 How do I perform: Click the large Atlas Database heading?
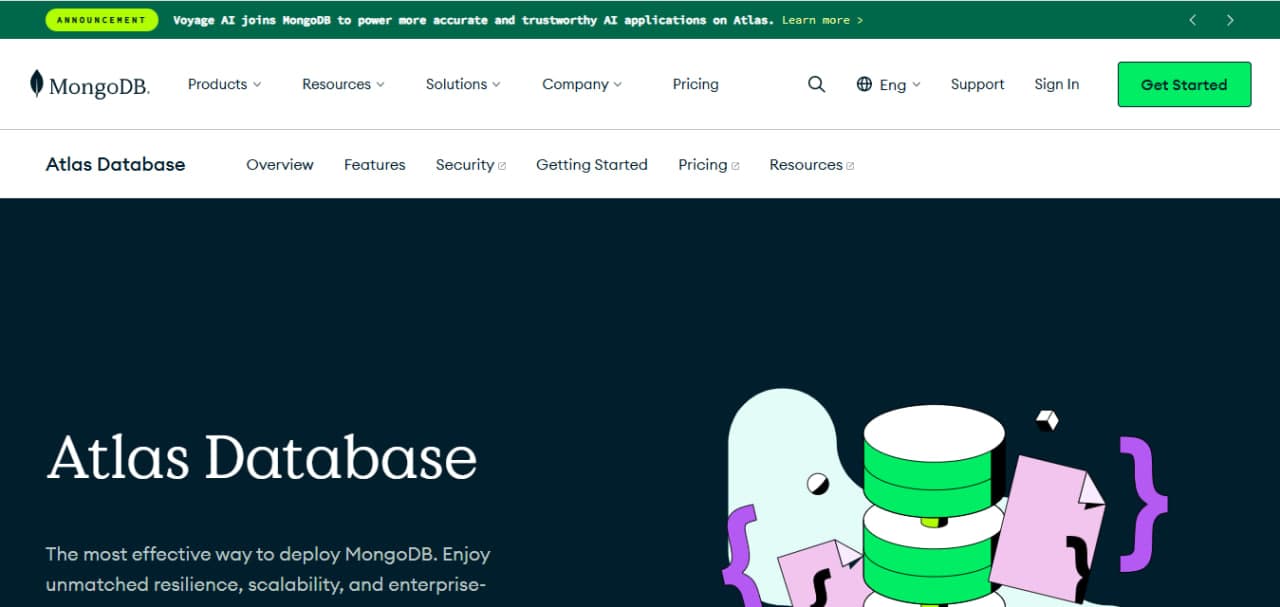(x=262, y=457)
